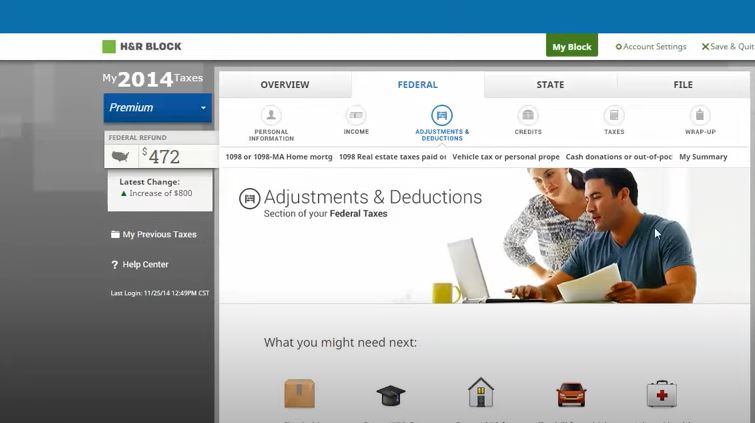This screenshot has width=755, height=423.
Task: Click the X icon beside Save & Quit
Action: (x=705, y=47)
